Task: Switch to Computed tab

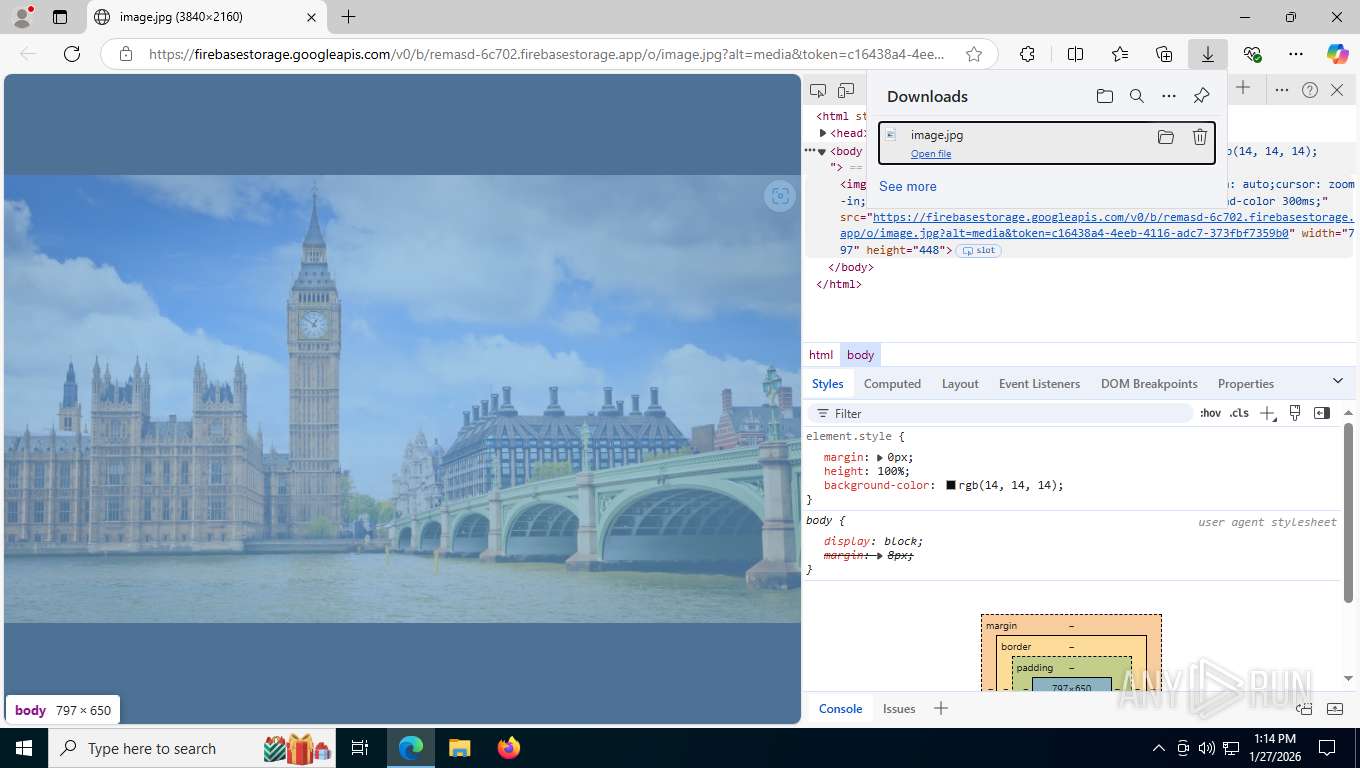Action: click(892, 384)
